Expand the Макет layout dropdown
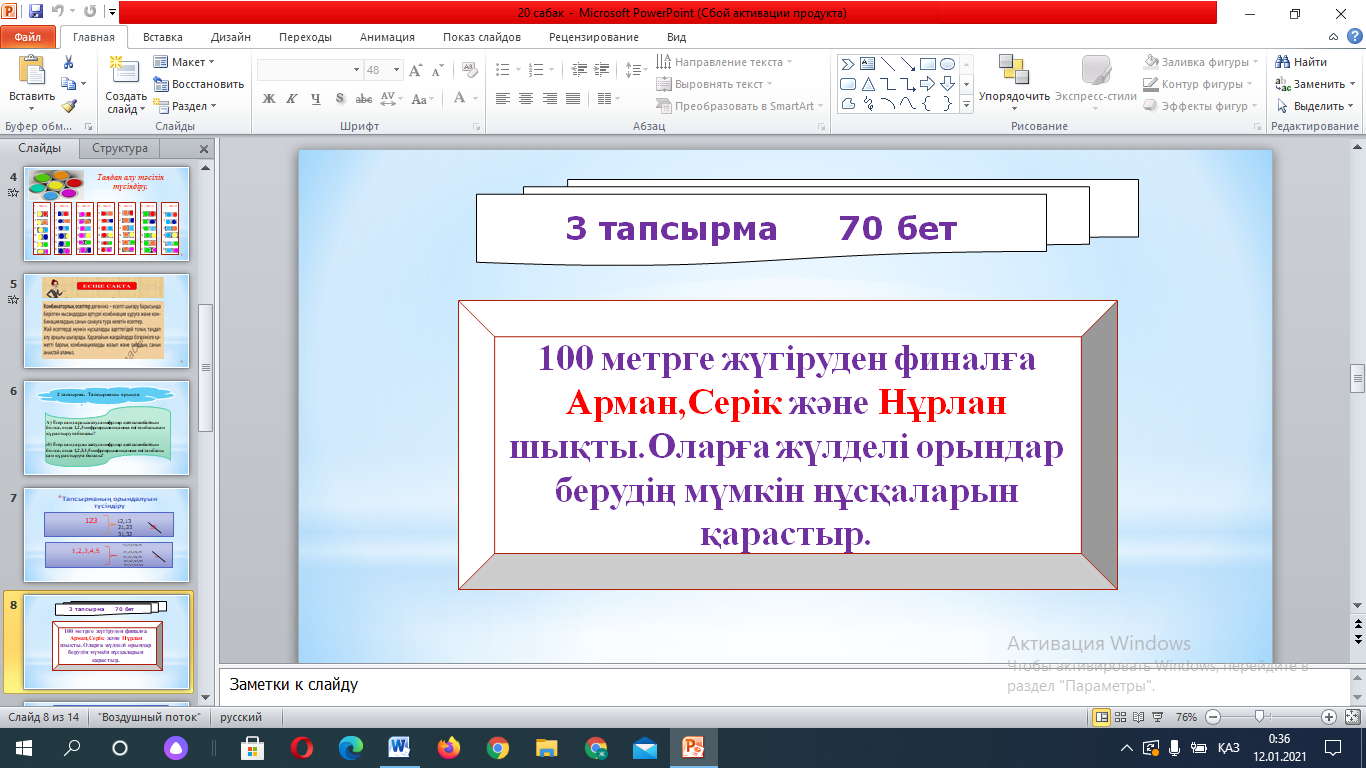1366x768 pixels. point(185,62)
